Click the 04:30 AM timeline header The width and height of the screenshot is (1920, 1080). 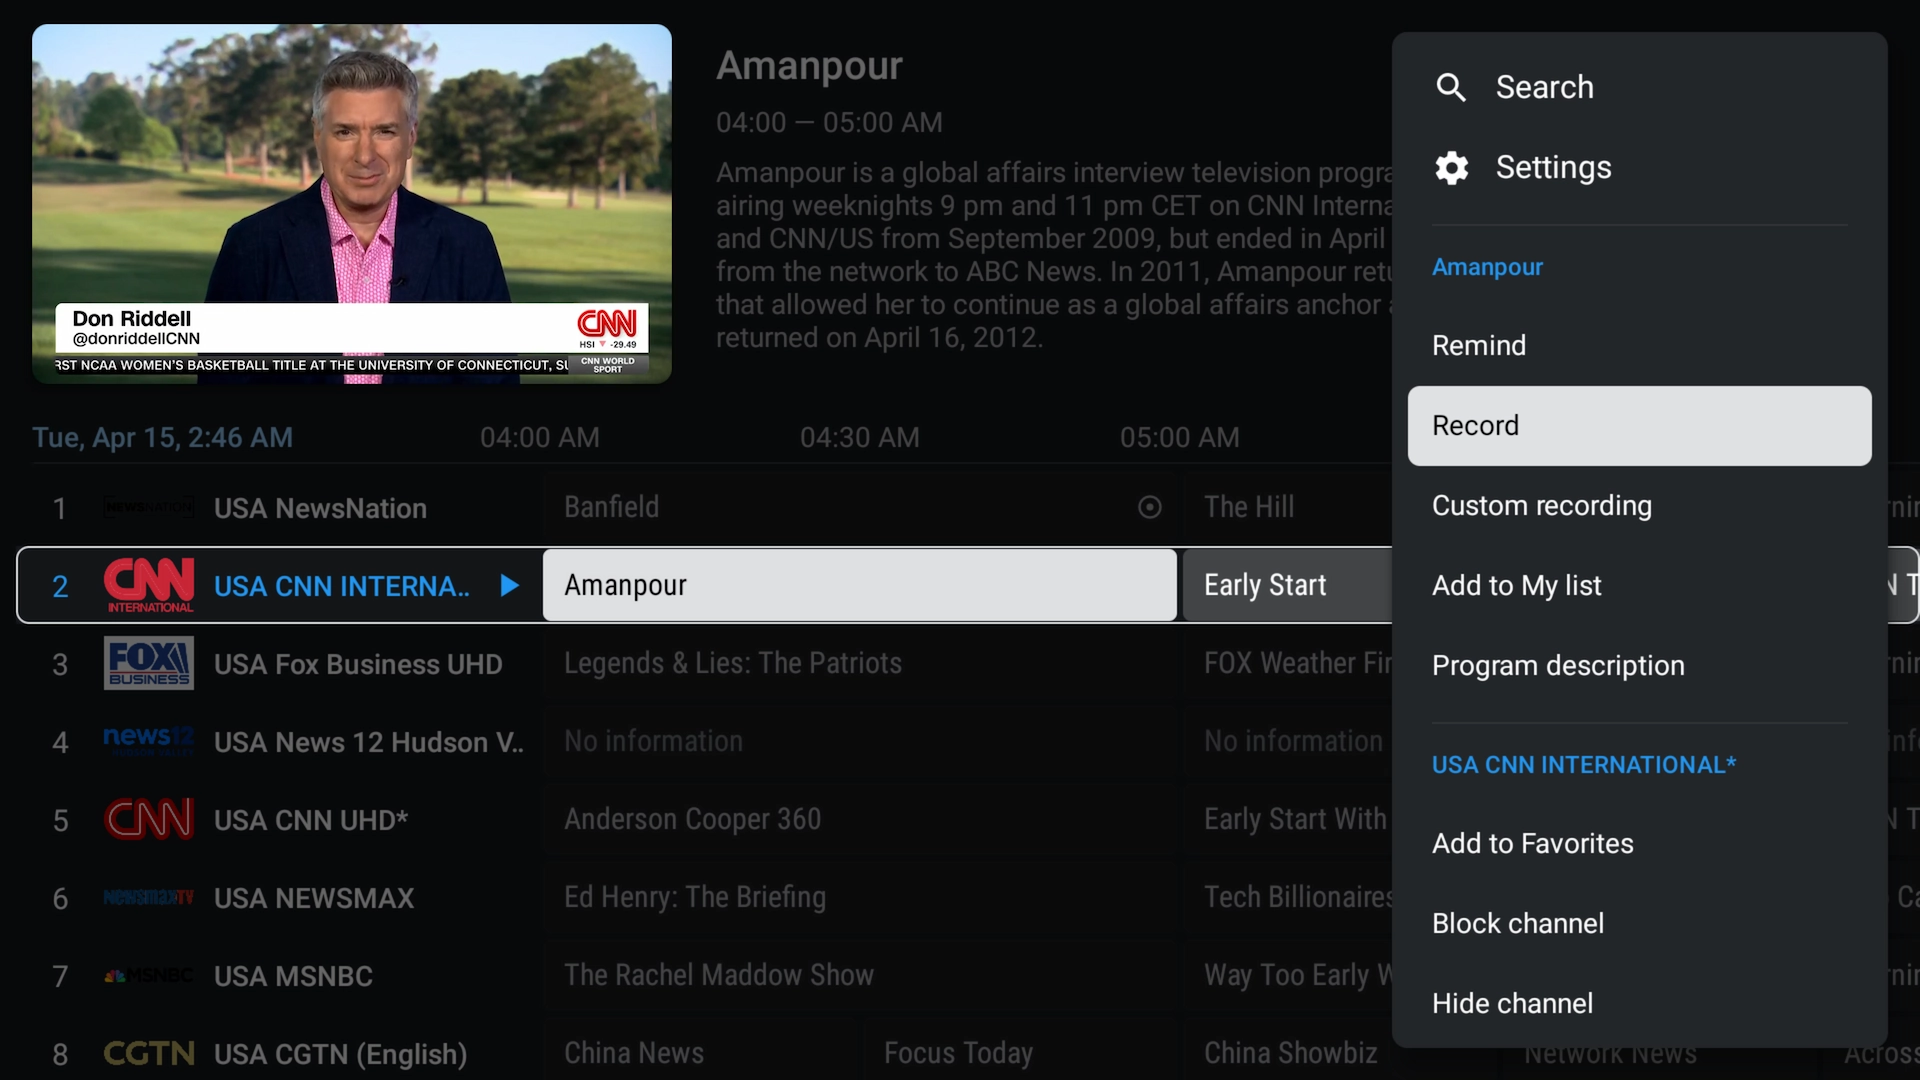(860, 438)
